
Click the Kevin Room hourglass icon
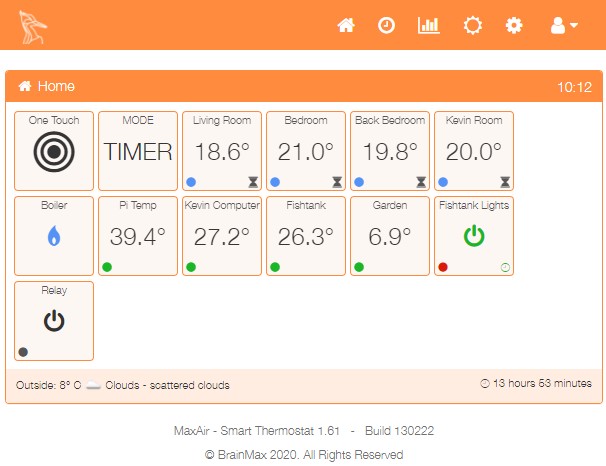coord(506,182)
